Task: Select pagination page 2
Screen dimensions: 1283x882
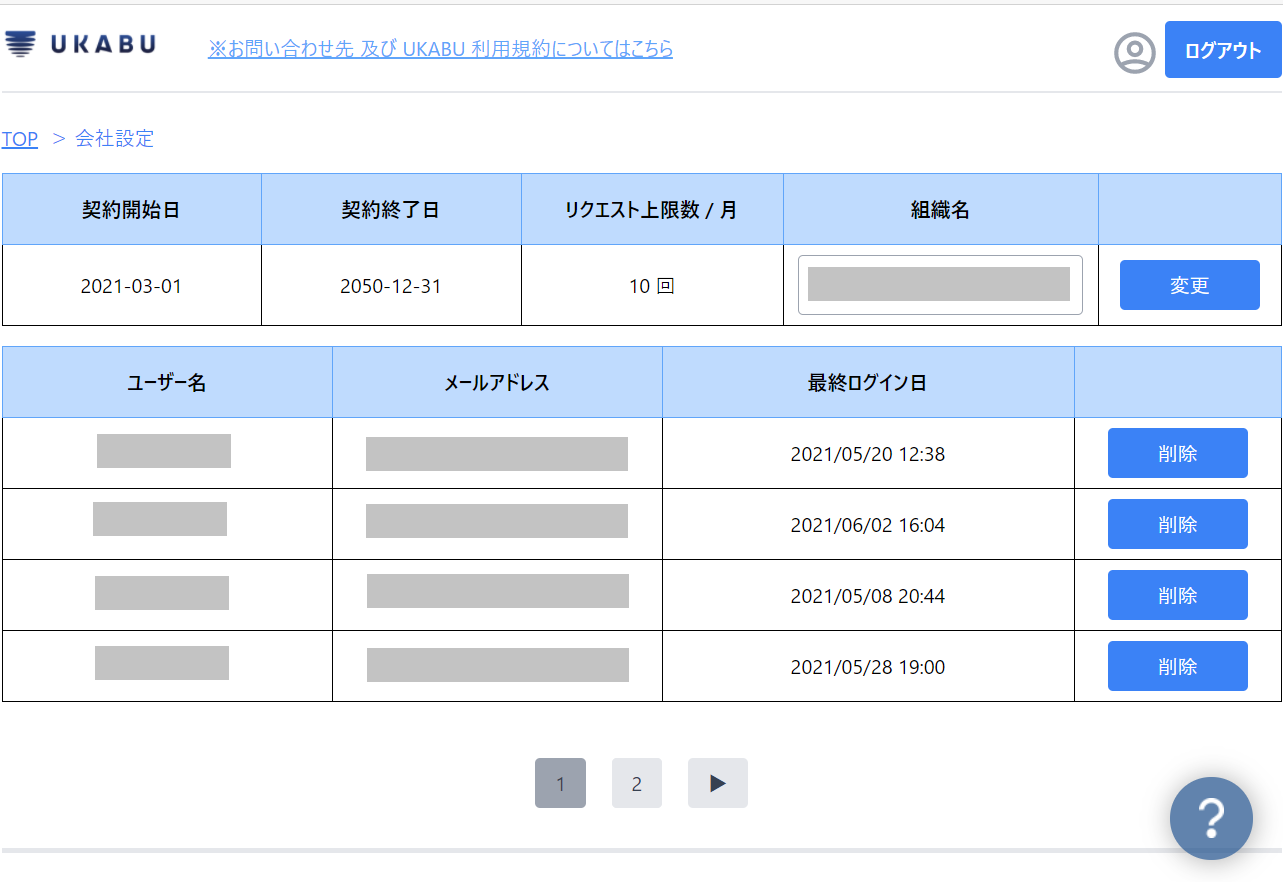Action: tap(637, 783)
